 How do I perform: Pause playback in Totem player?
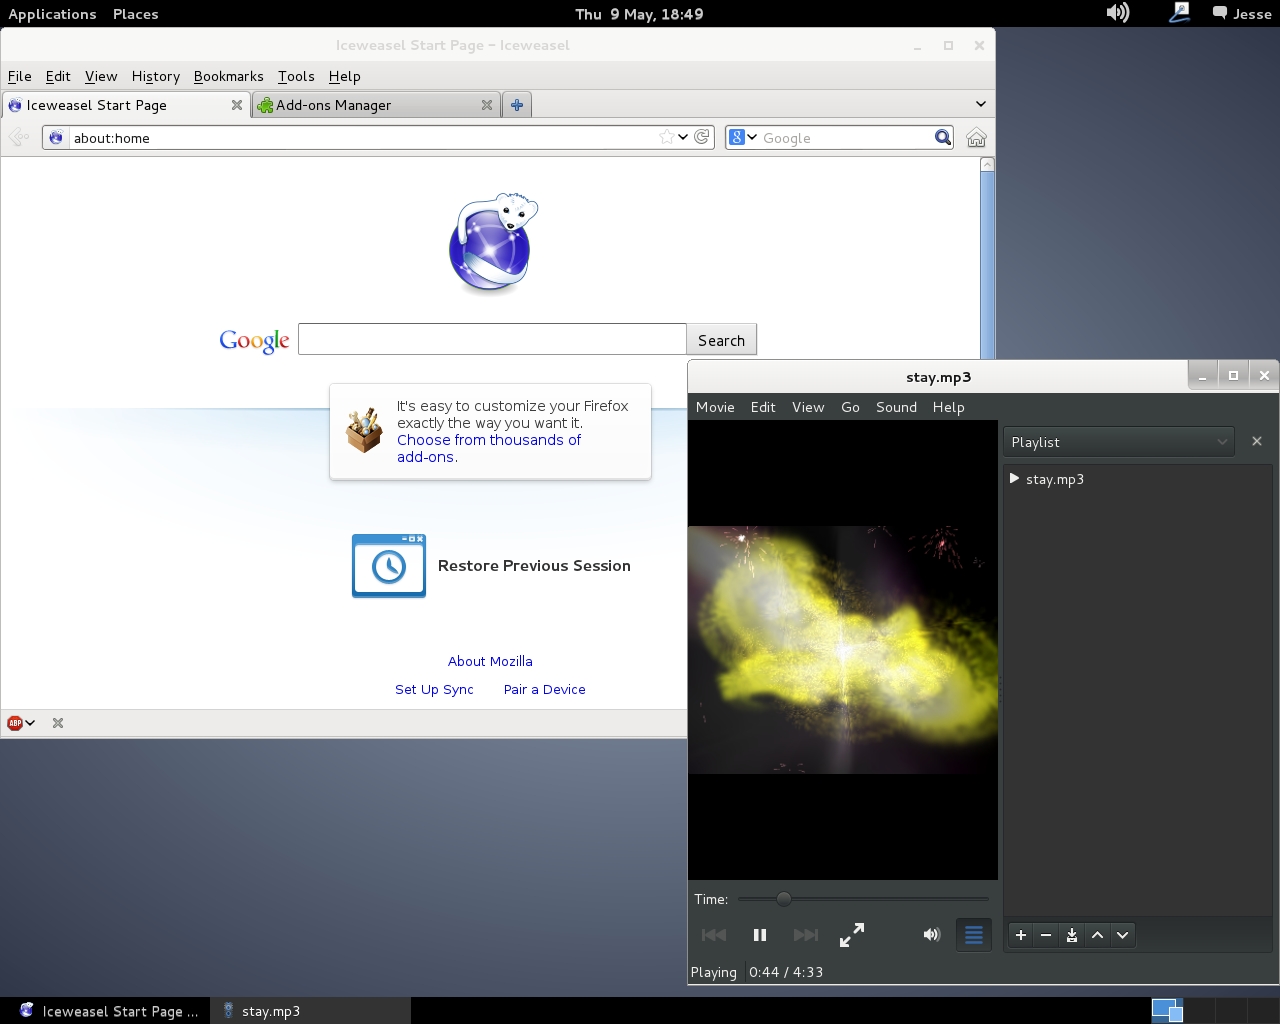[x=760, y=935]
